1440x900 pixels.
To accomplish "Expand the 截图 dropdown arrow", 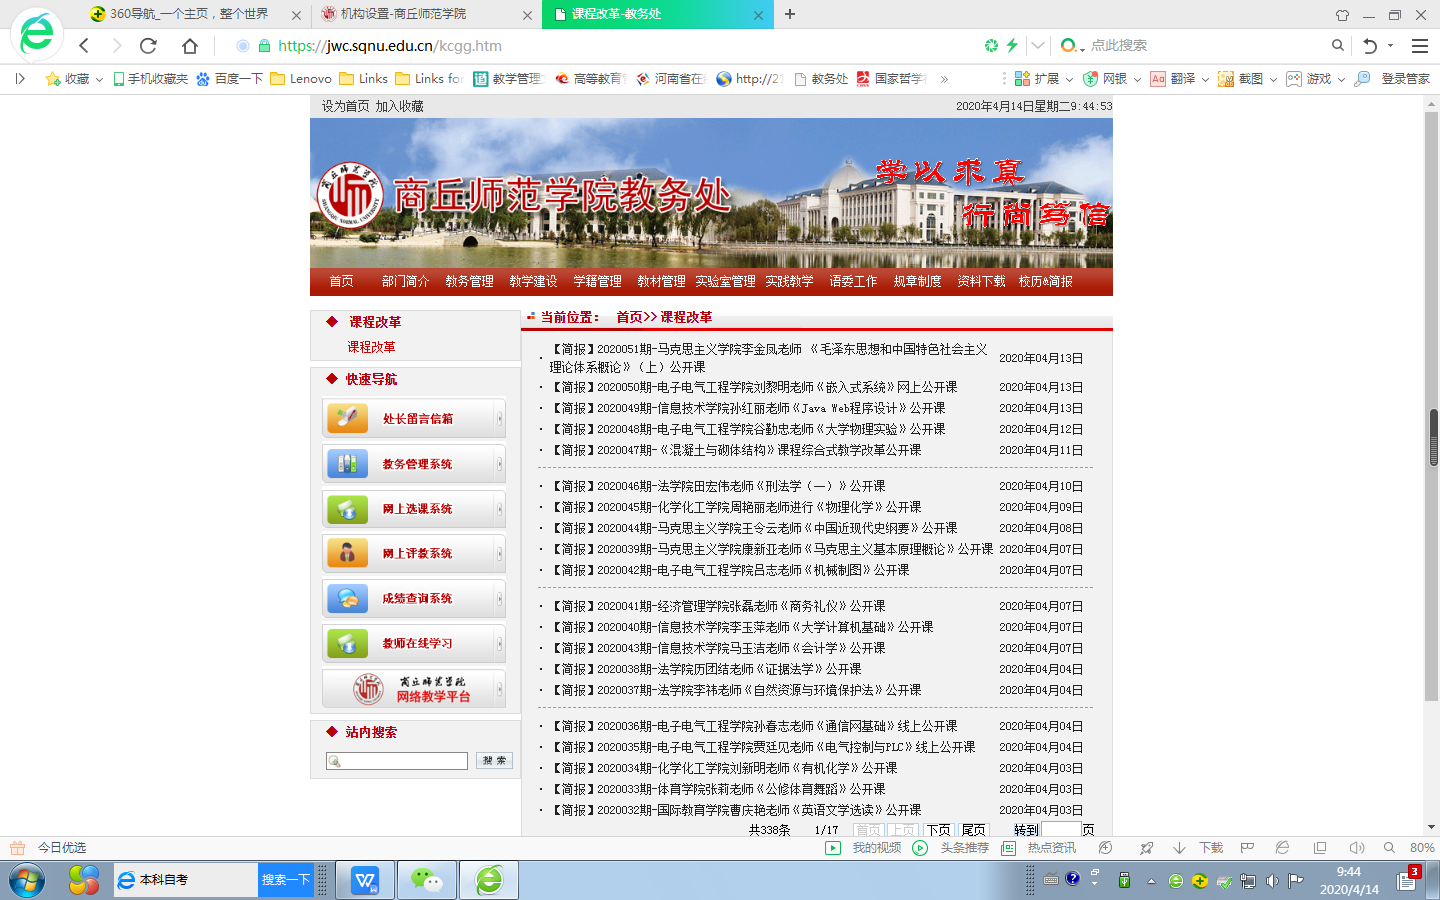I will click(x=1273, y=79).
